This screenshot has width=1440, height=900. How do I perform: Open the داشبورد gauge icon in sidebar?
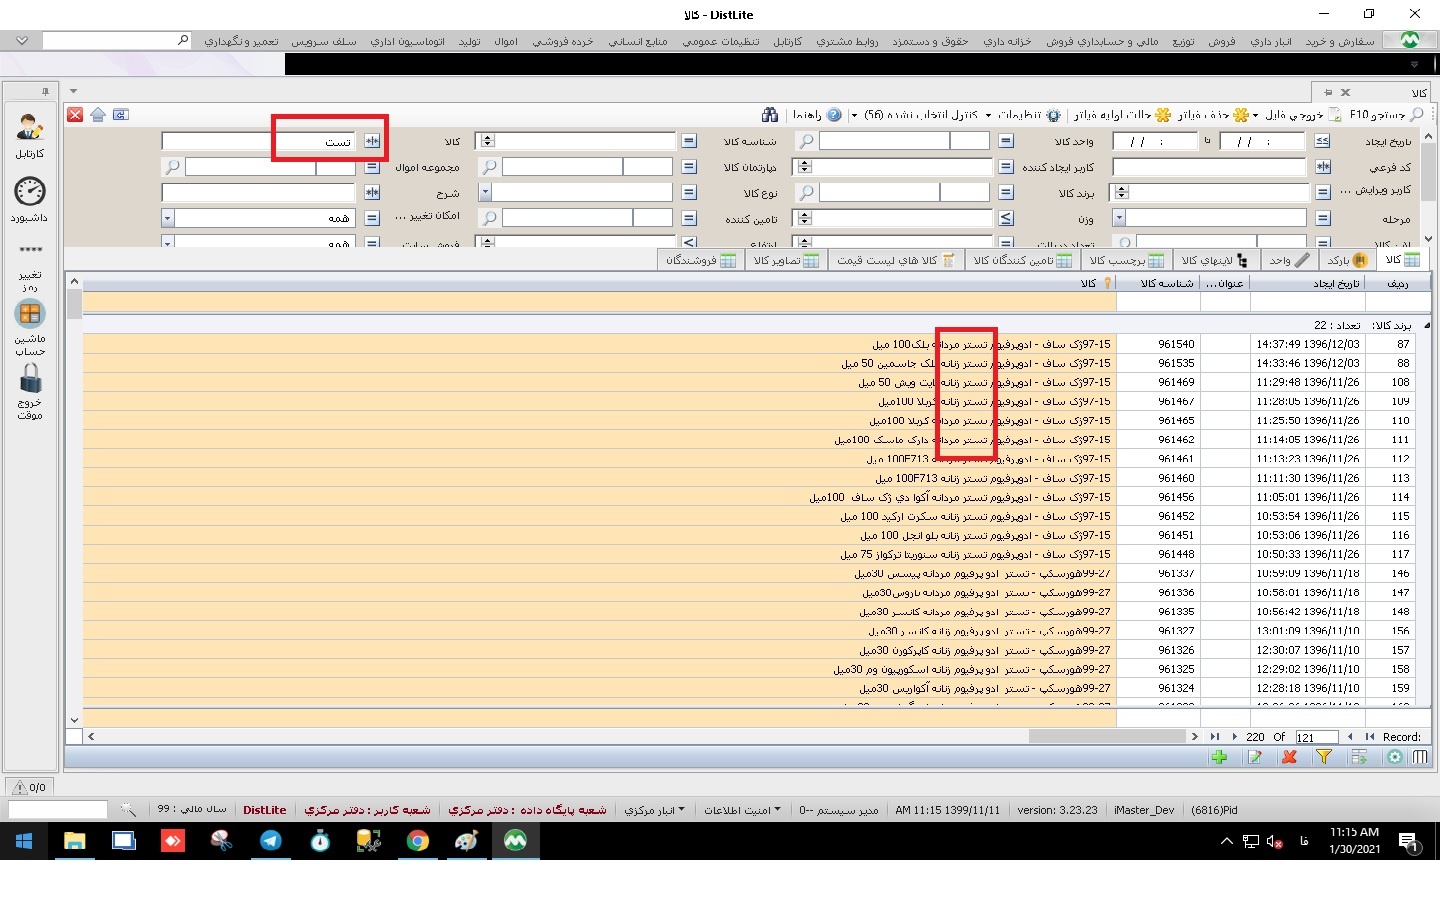tap(30, 192)
